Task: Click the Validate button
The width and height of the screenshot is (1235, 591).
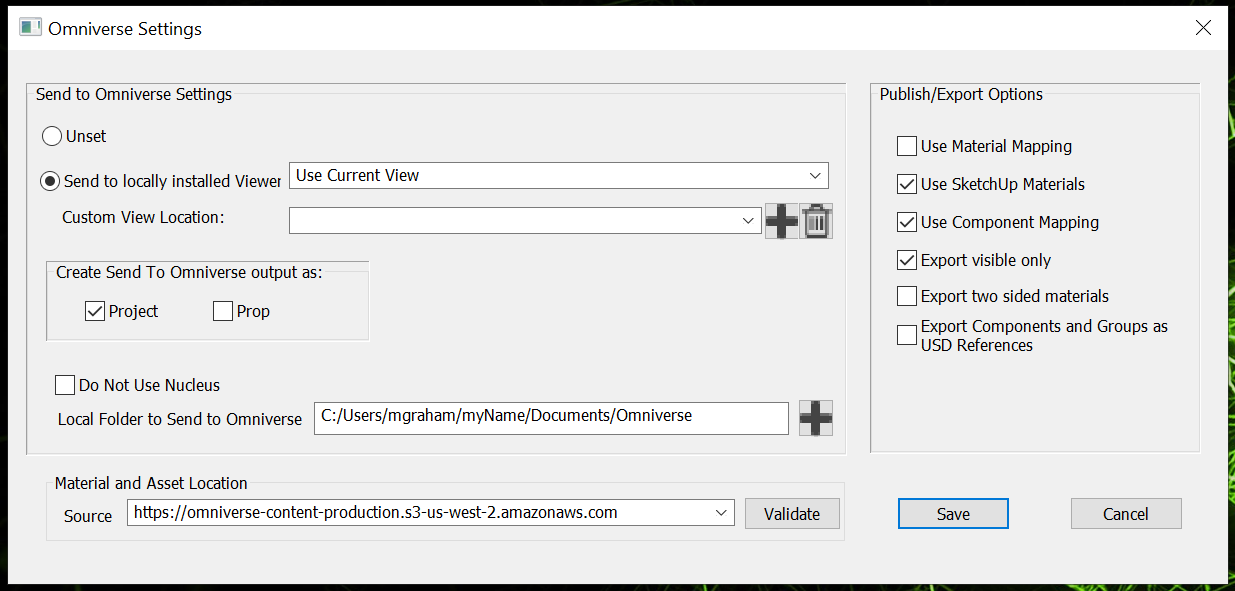Action: 792,514
